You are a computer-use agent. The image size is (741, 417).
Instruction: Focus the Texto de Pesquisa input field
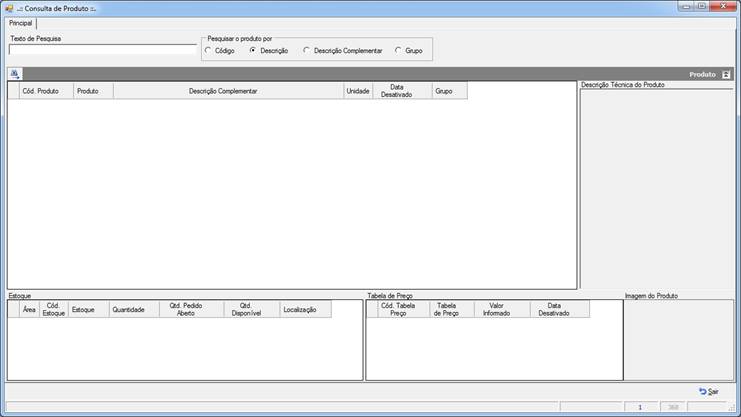[x=103, y=49]
